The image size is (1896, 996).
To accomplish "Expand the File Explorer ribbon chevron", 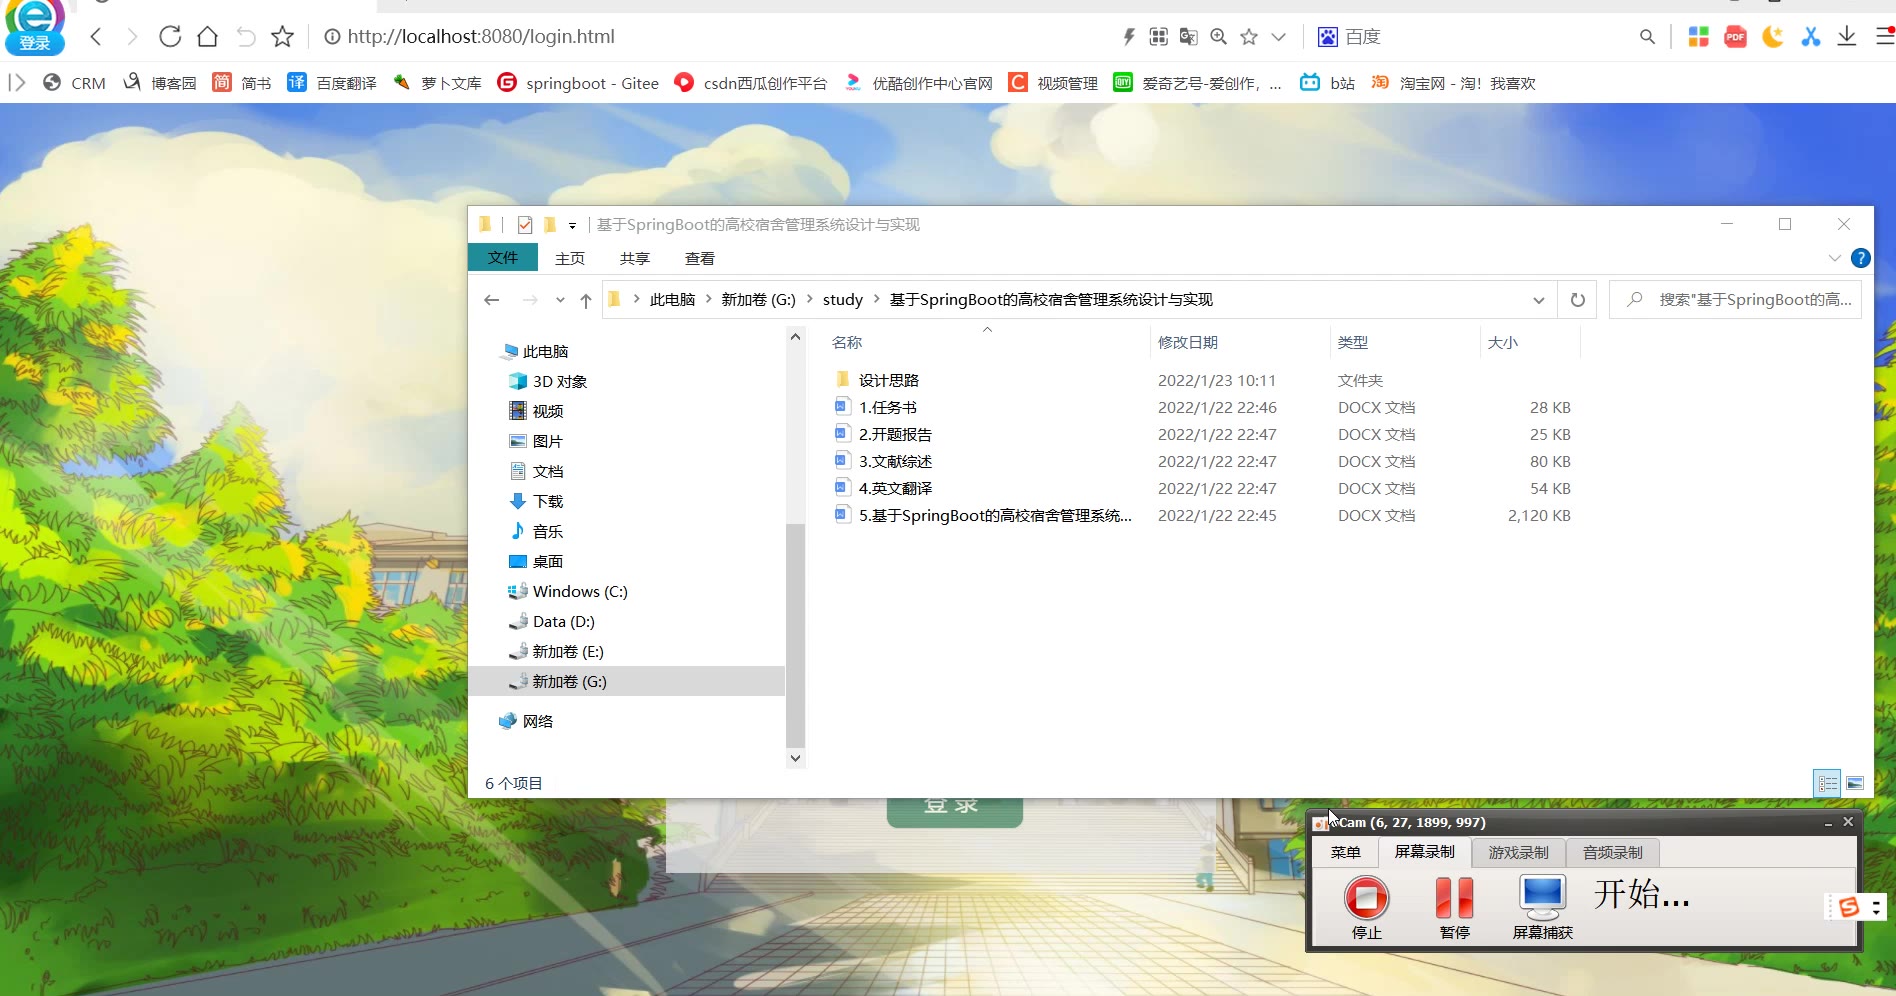I will pyautogui.click(x=1834, y=258).
